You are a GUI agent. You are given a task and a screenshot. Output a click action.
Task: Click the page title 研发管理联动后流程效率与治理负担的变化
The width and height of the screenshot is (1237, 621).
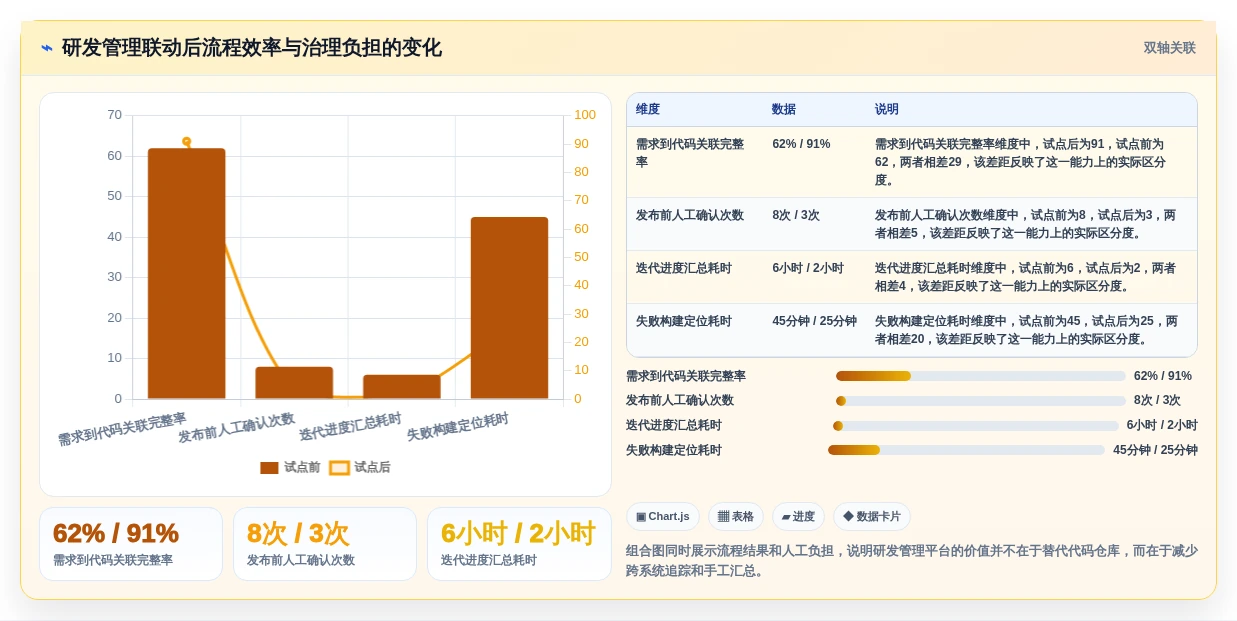coord(252,48)
